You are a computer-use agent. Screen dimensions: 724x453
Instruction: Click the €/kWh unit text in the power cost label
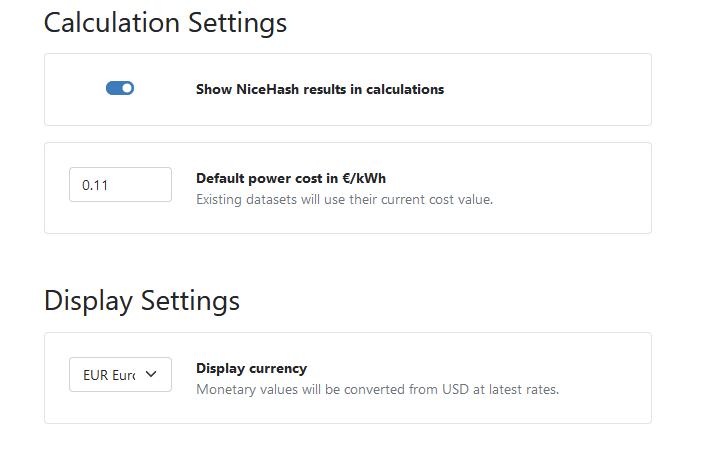point(364,178)
